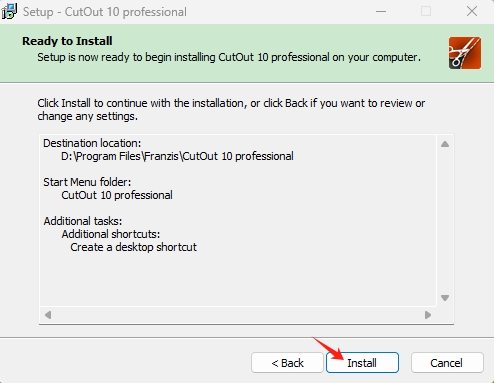Click the "Destination location:" label line
This screenshot has height=383, width=494.
click(x=92, y=143)
